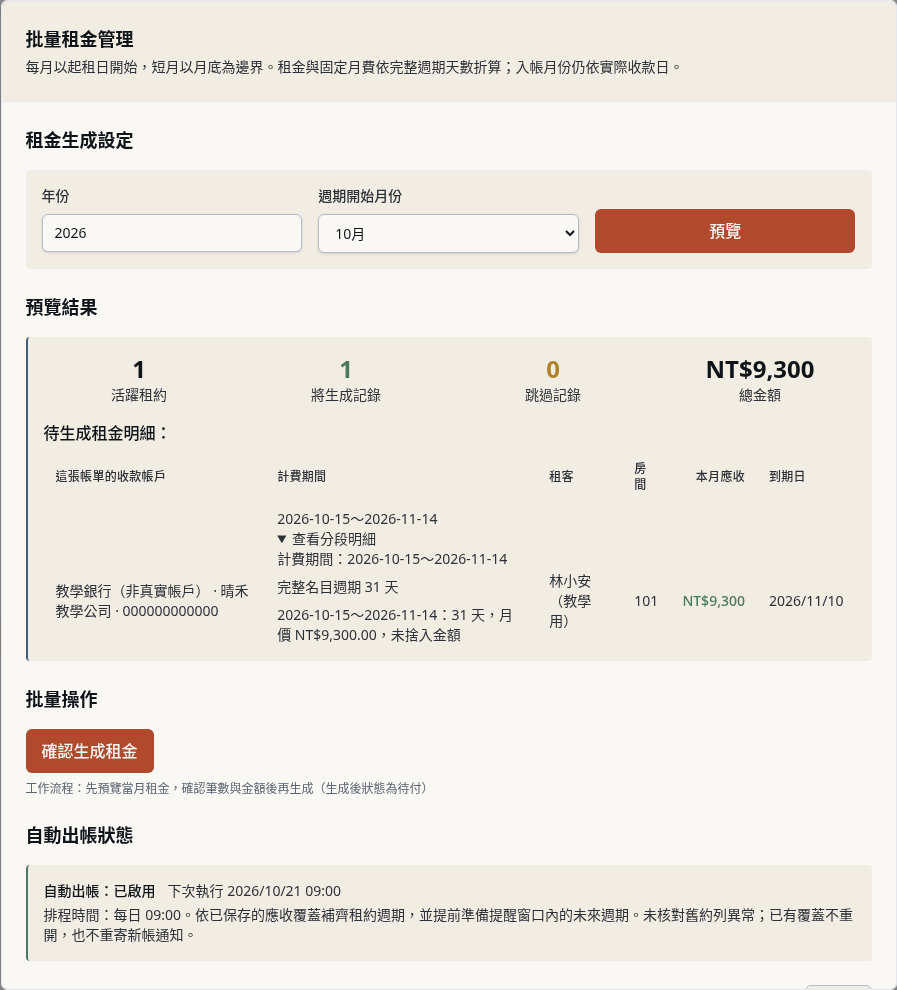Click the 租客 column header

coord(561,476)
